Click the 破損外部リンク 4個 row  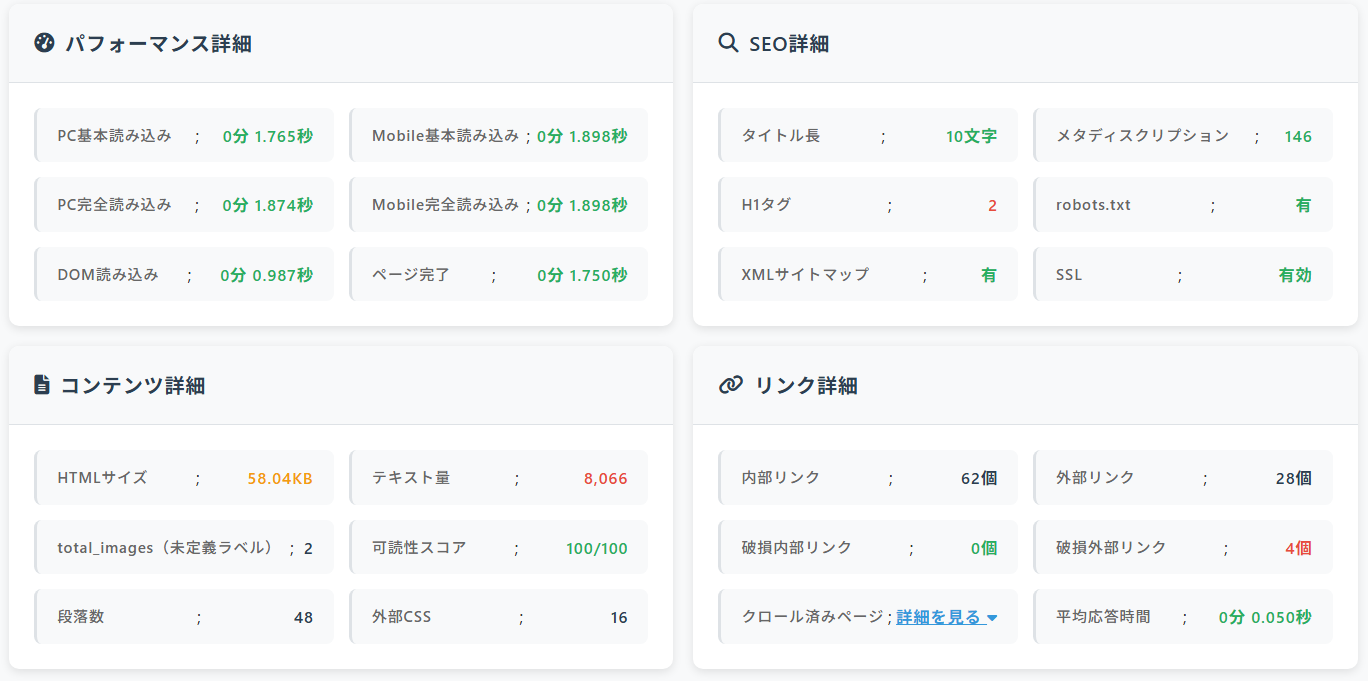point(1183,548)
